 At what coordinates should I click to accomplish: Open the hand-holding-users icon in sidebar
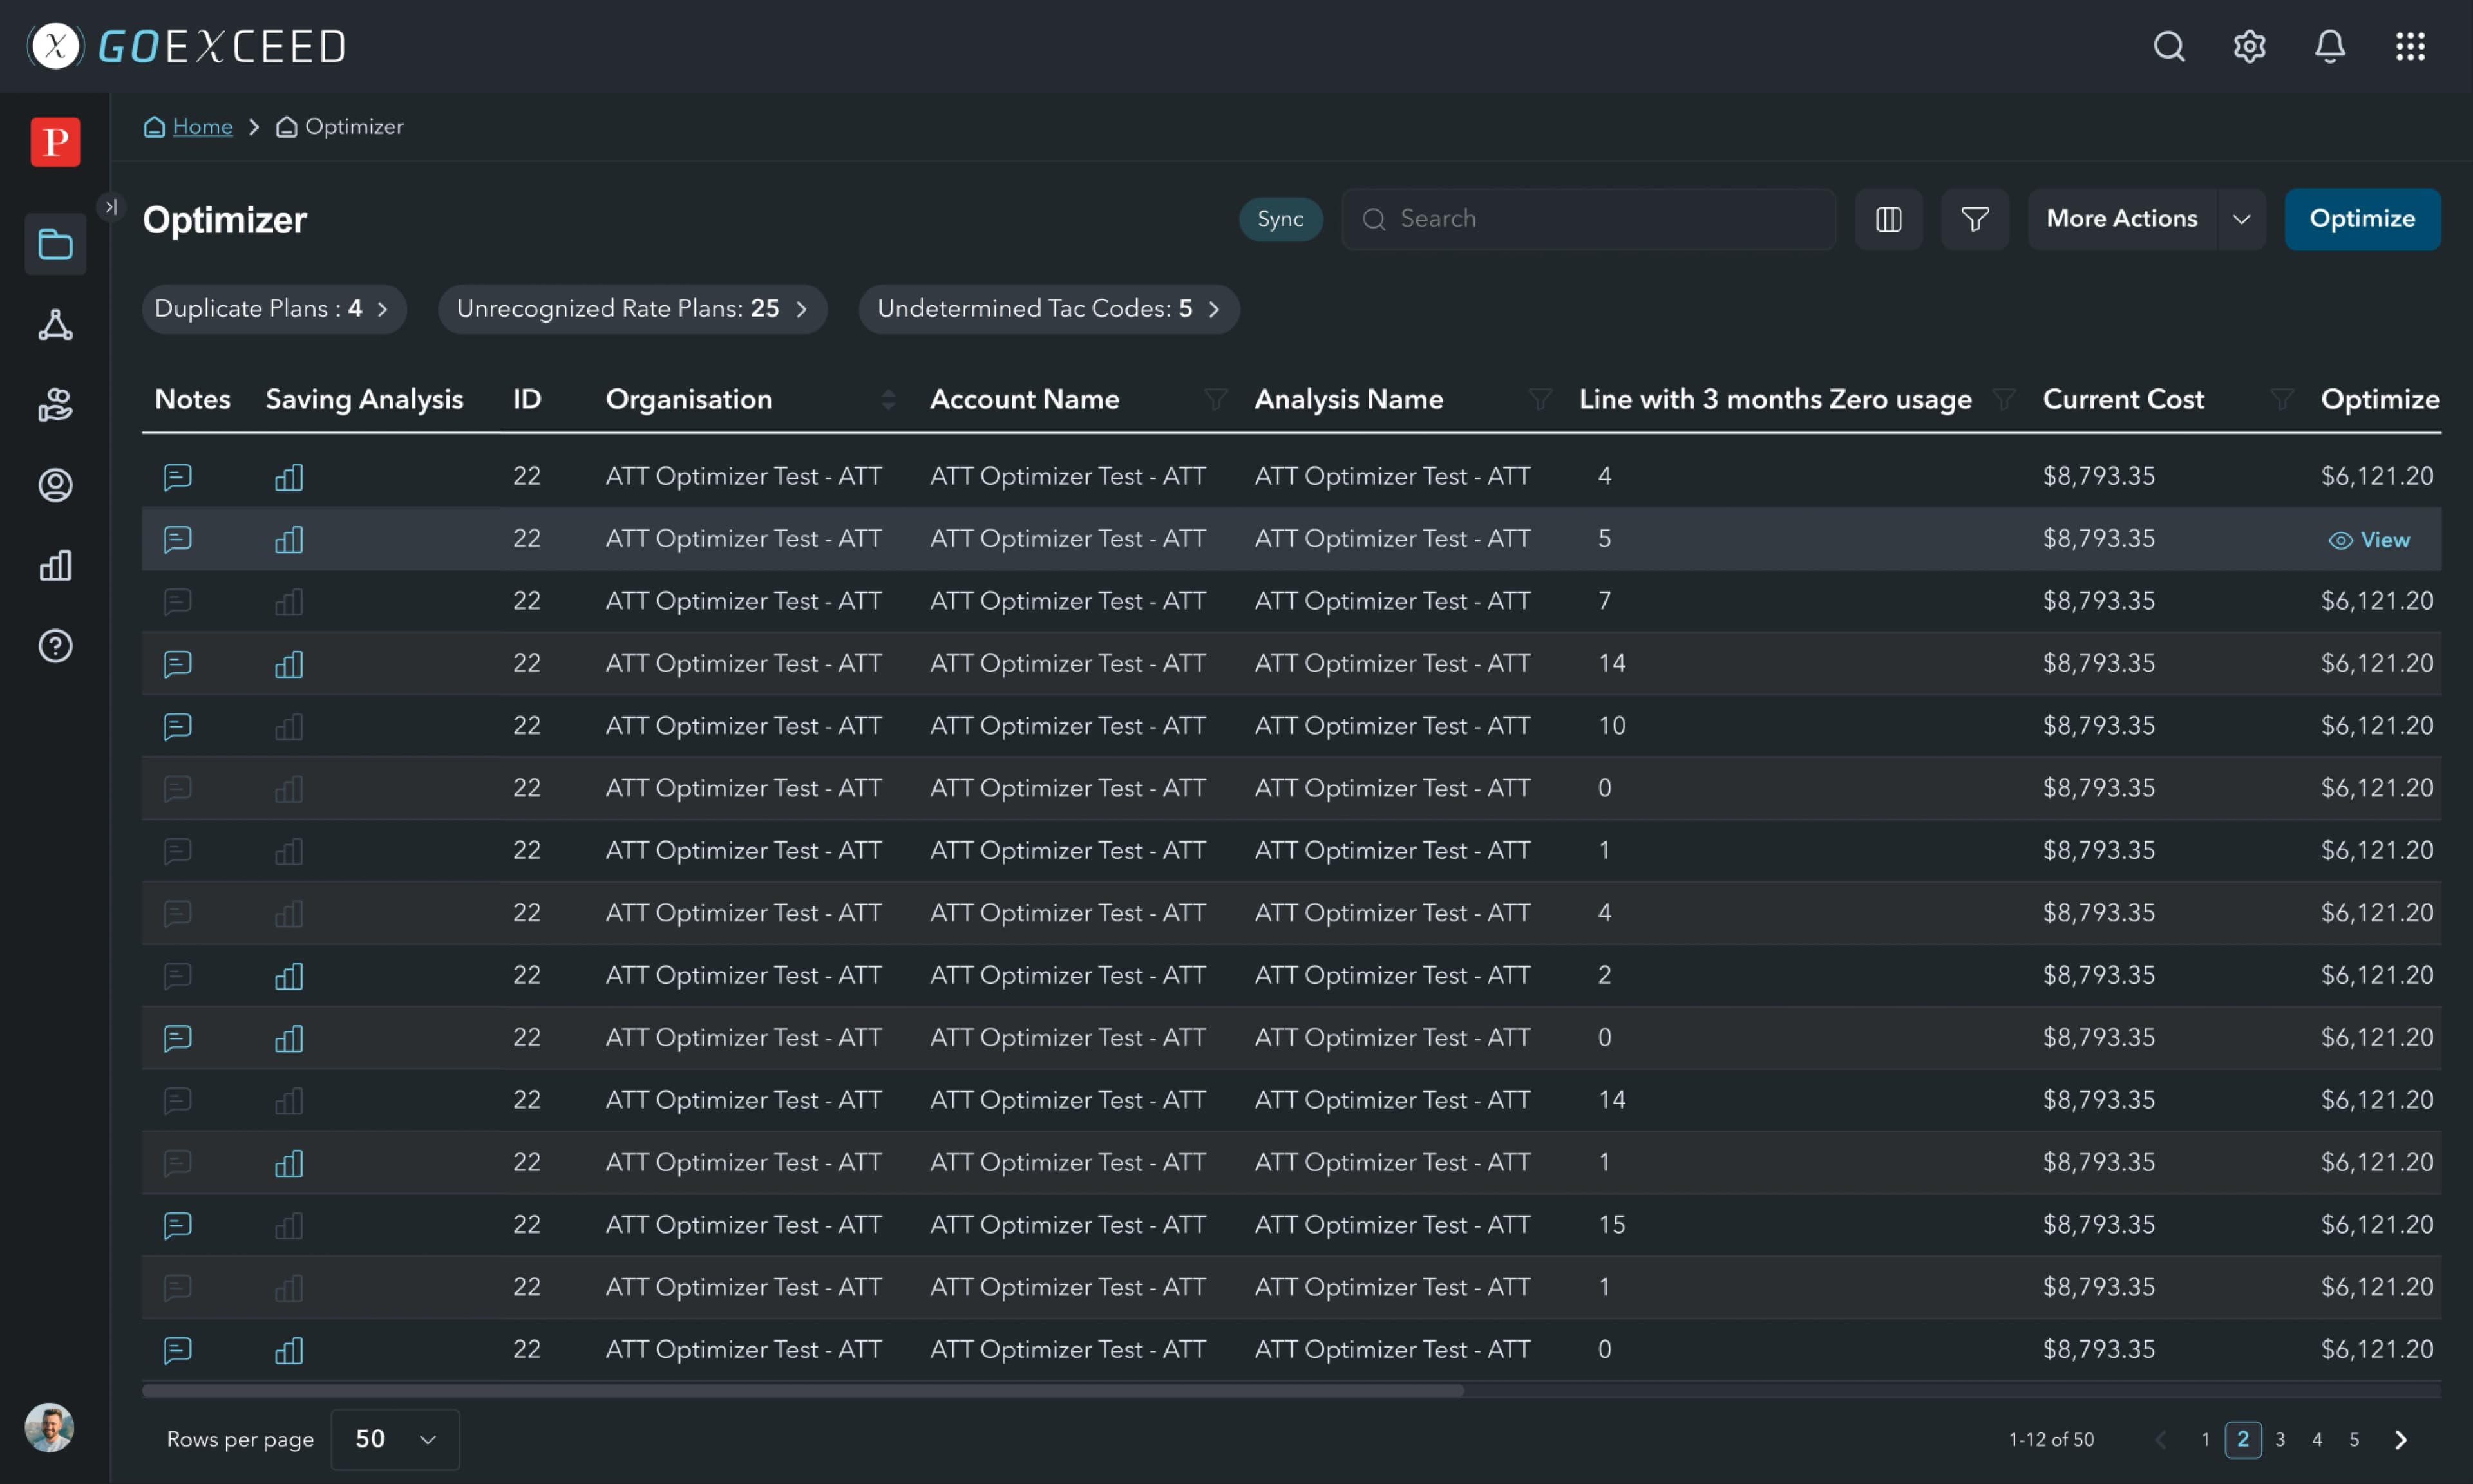click(55, 405)
